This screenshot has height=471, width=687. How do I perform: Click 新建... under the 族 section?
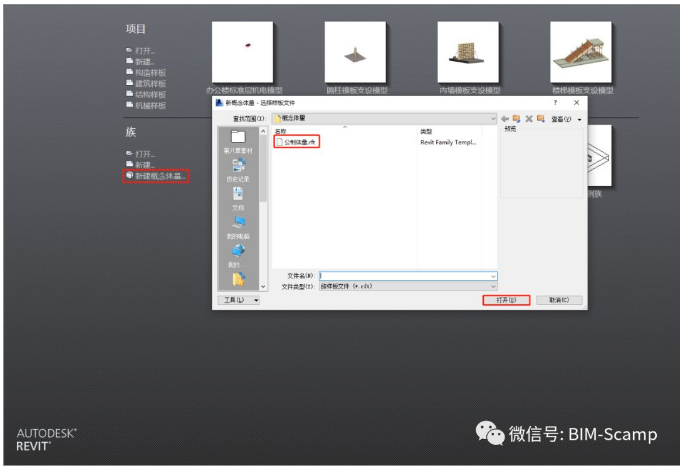tap(145, 165)
